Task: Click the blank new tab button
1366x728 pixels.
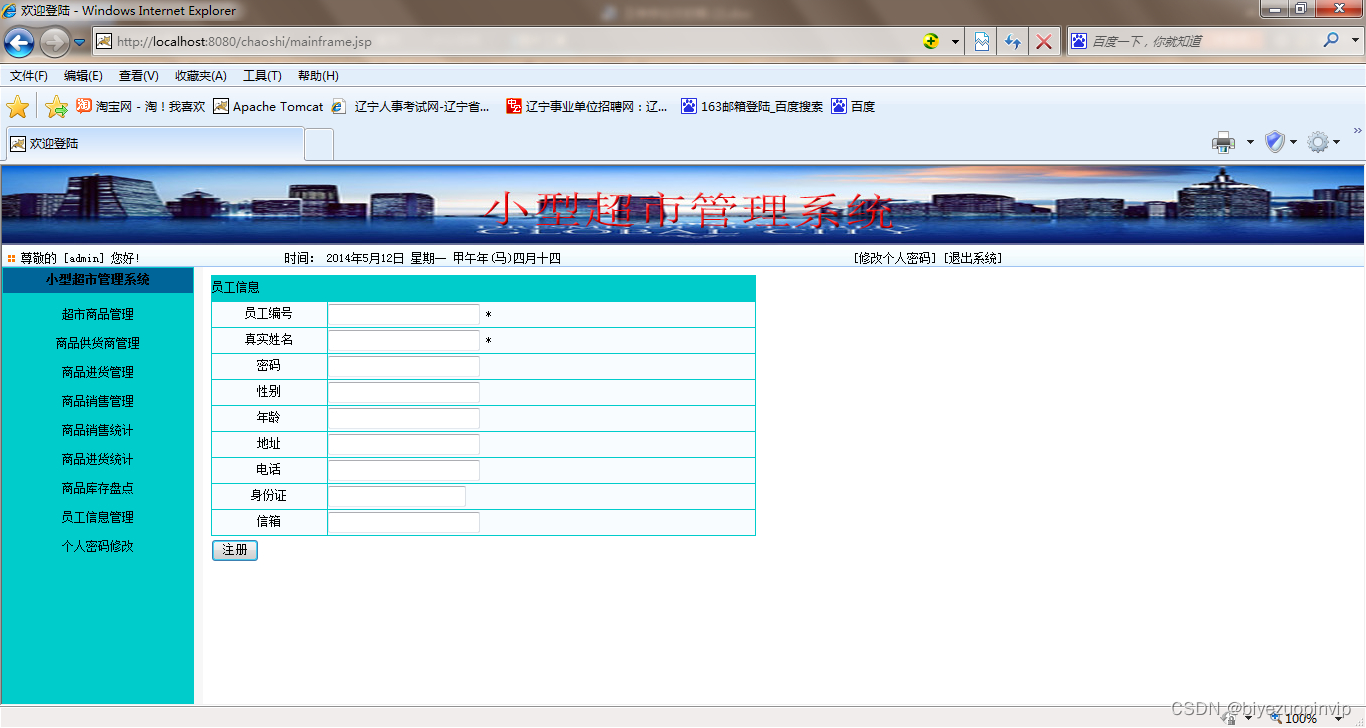Action: click(x=319, y=145)
